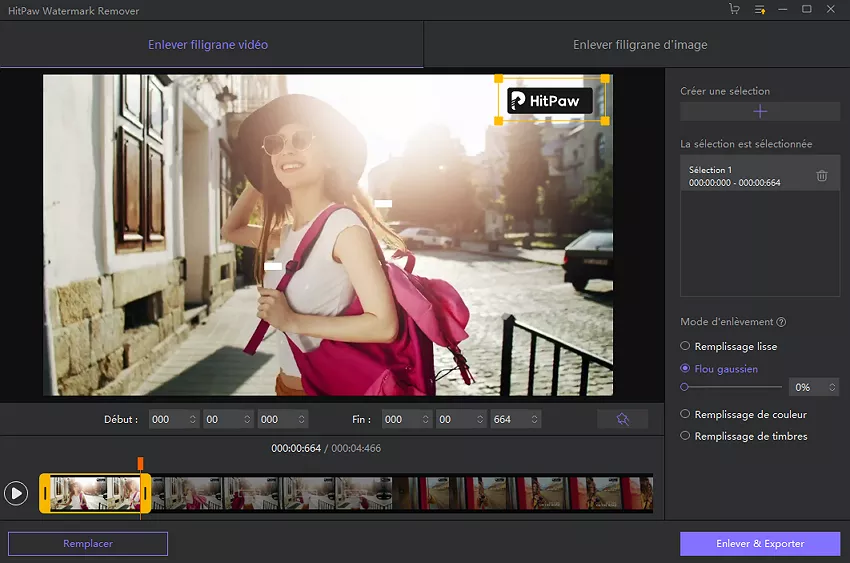Click top-left handle of watermark selection
Image resolution: width=850 pixels, height=563 pixels.
(x=498, y=79)
